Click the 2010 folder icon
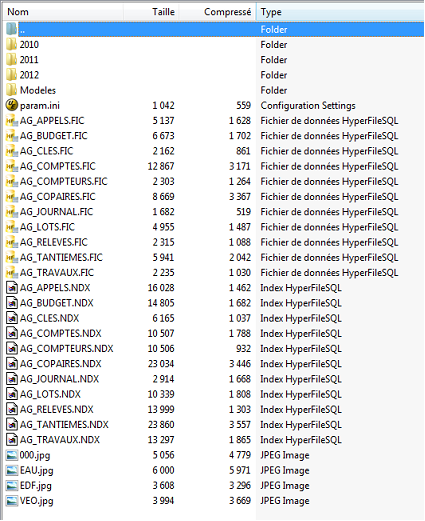425x521 pixels. click(12, 45)
